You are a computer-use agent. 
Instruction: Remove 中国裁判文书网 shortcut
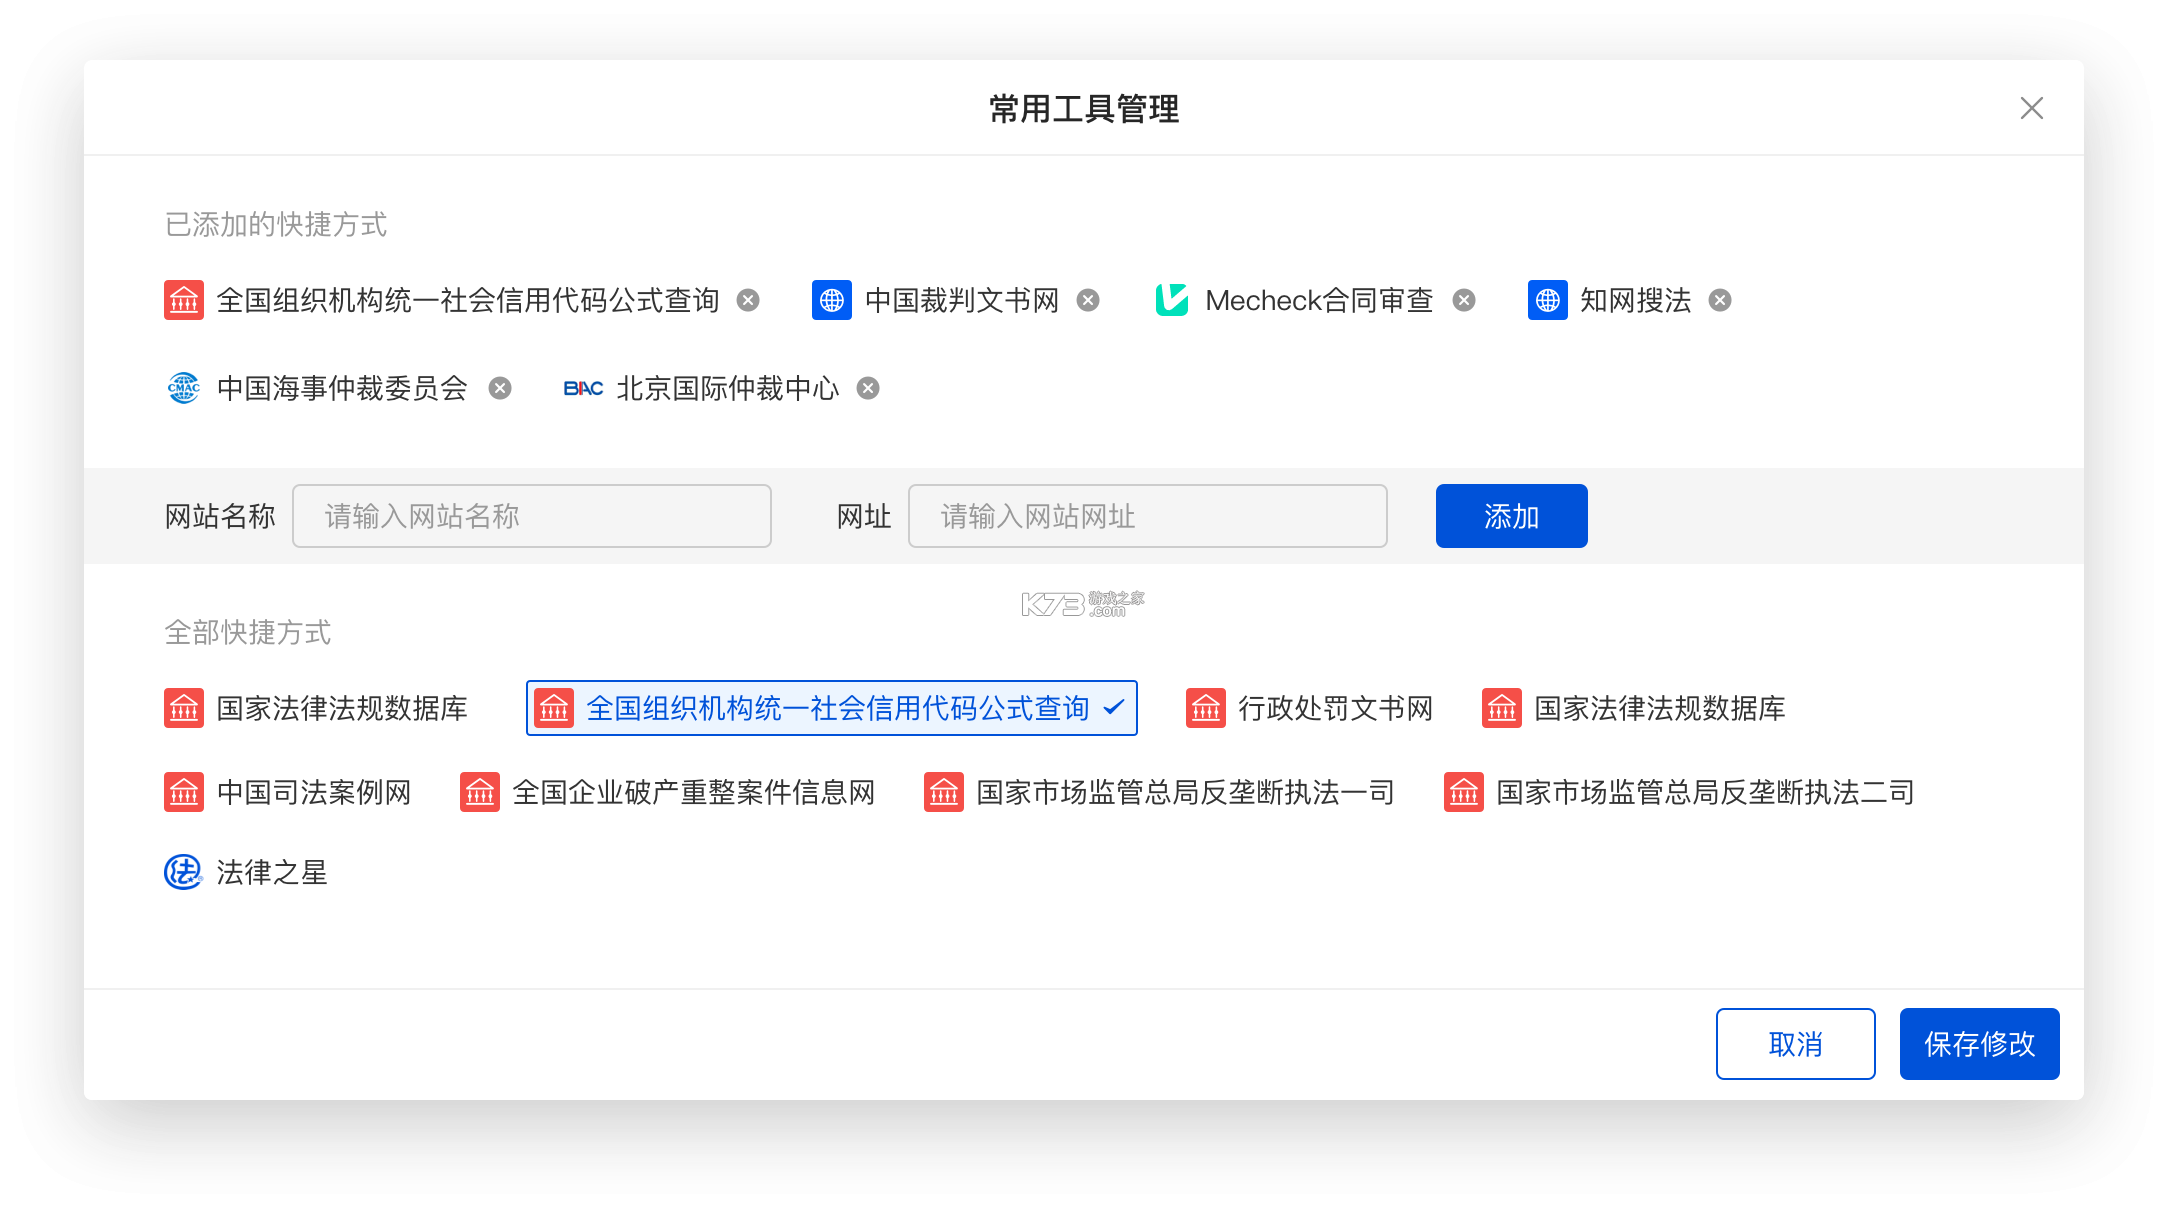click(x=1088, y=300)
